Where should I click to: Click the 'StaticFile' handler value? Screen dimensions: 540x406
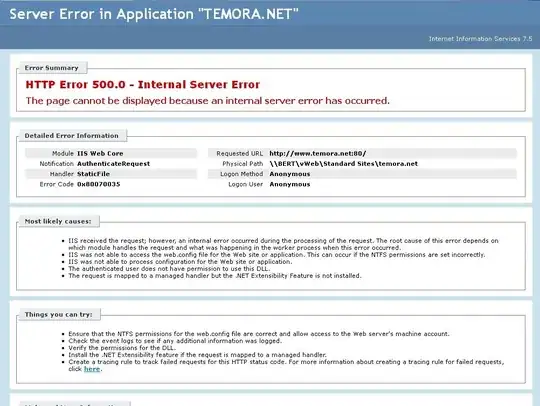pos(93,174)
